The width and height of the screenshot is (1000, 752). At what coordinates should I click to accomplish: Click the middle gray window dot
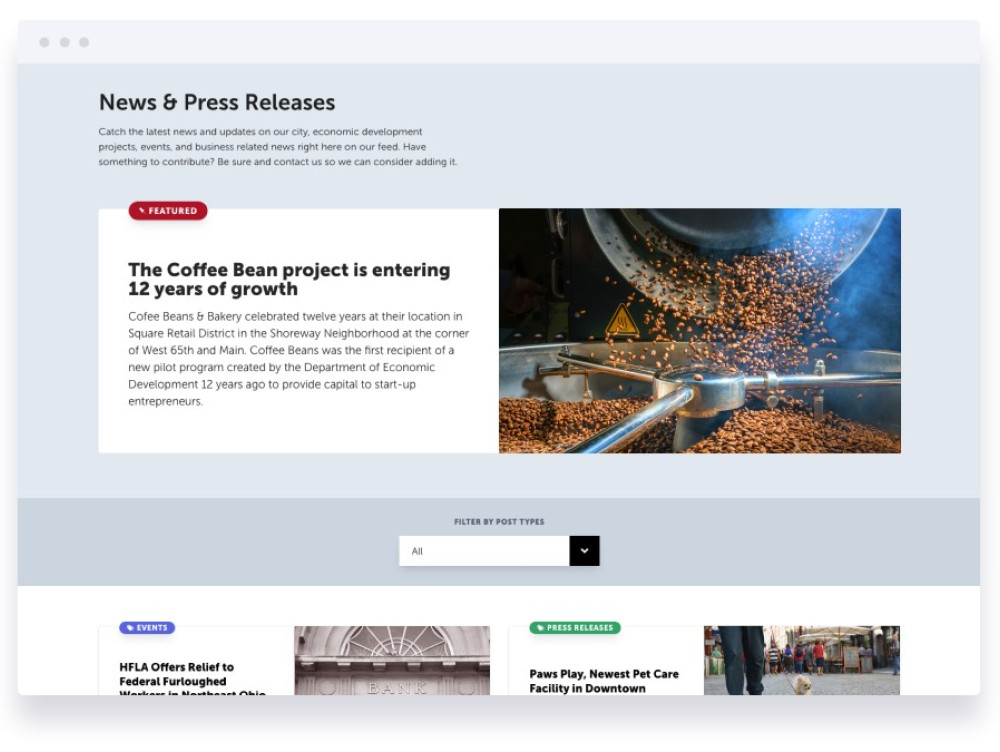pyautogui.click(x=64, y=42)
